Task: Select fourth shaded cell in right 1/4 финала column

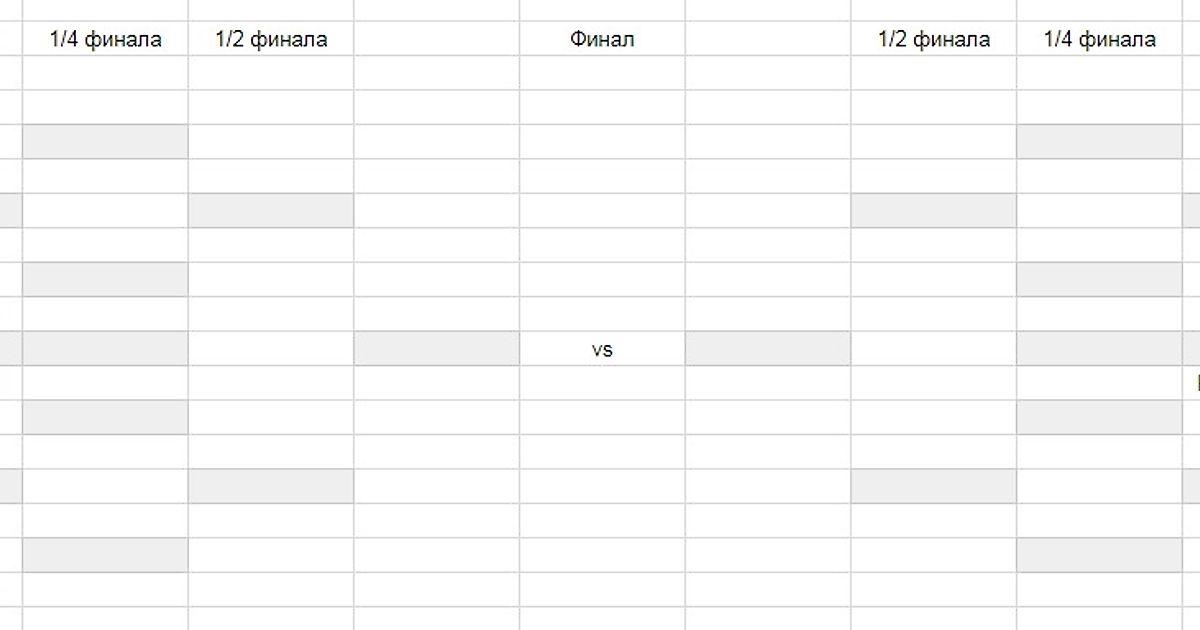Action: click(x=1099, y=418)
